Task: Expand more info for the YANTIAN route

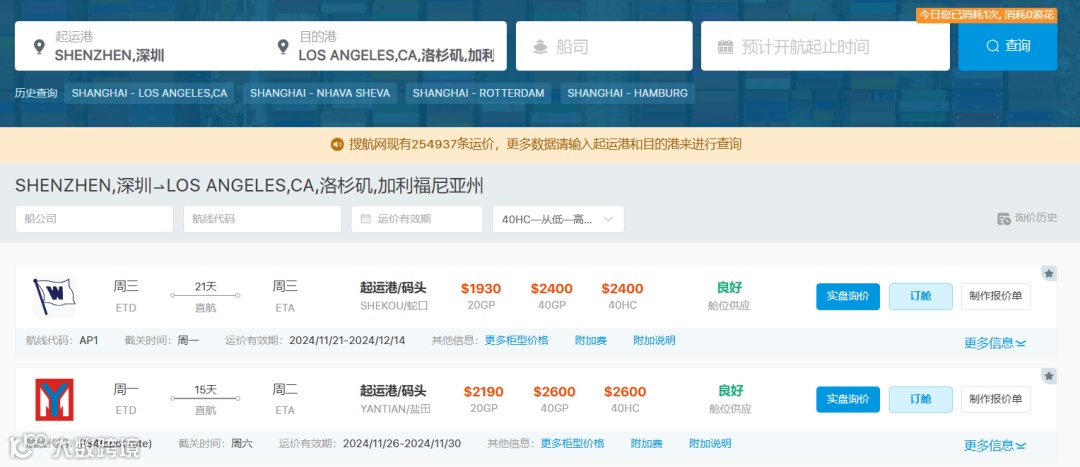Action: [995, 445]
